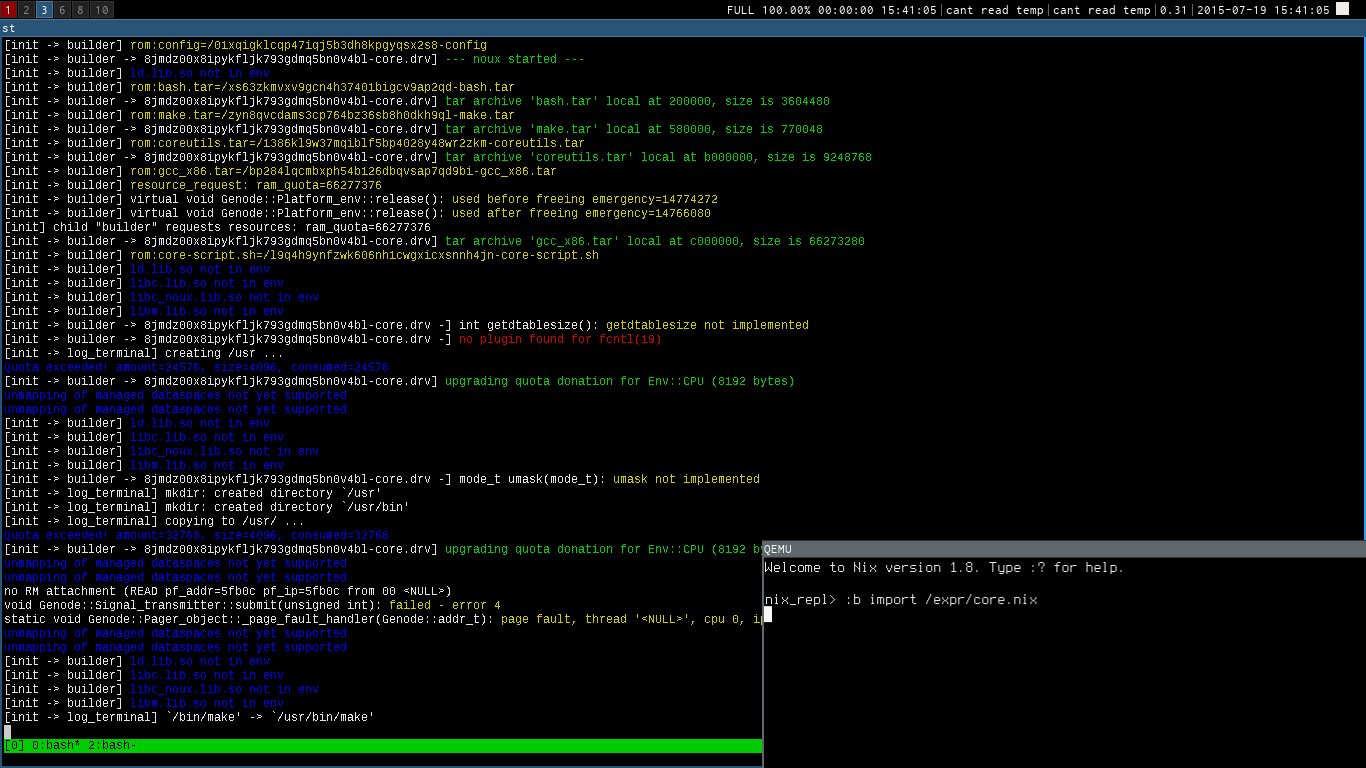Select tmux window 0:bash* in status line
This screenshot has width=1366, height=768.
(x=57, y=746)
